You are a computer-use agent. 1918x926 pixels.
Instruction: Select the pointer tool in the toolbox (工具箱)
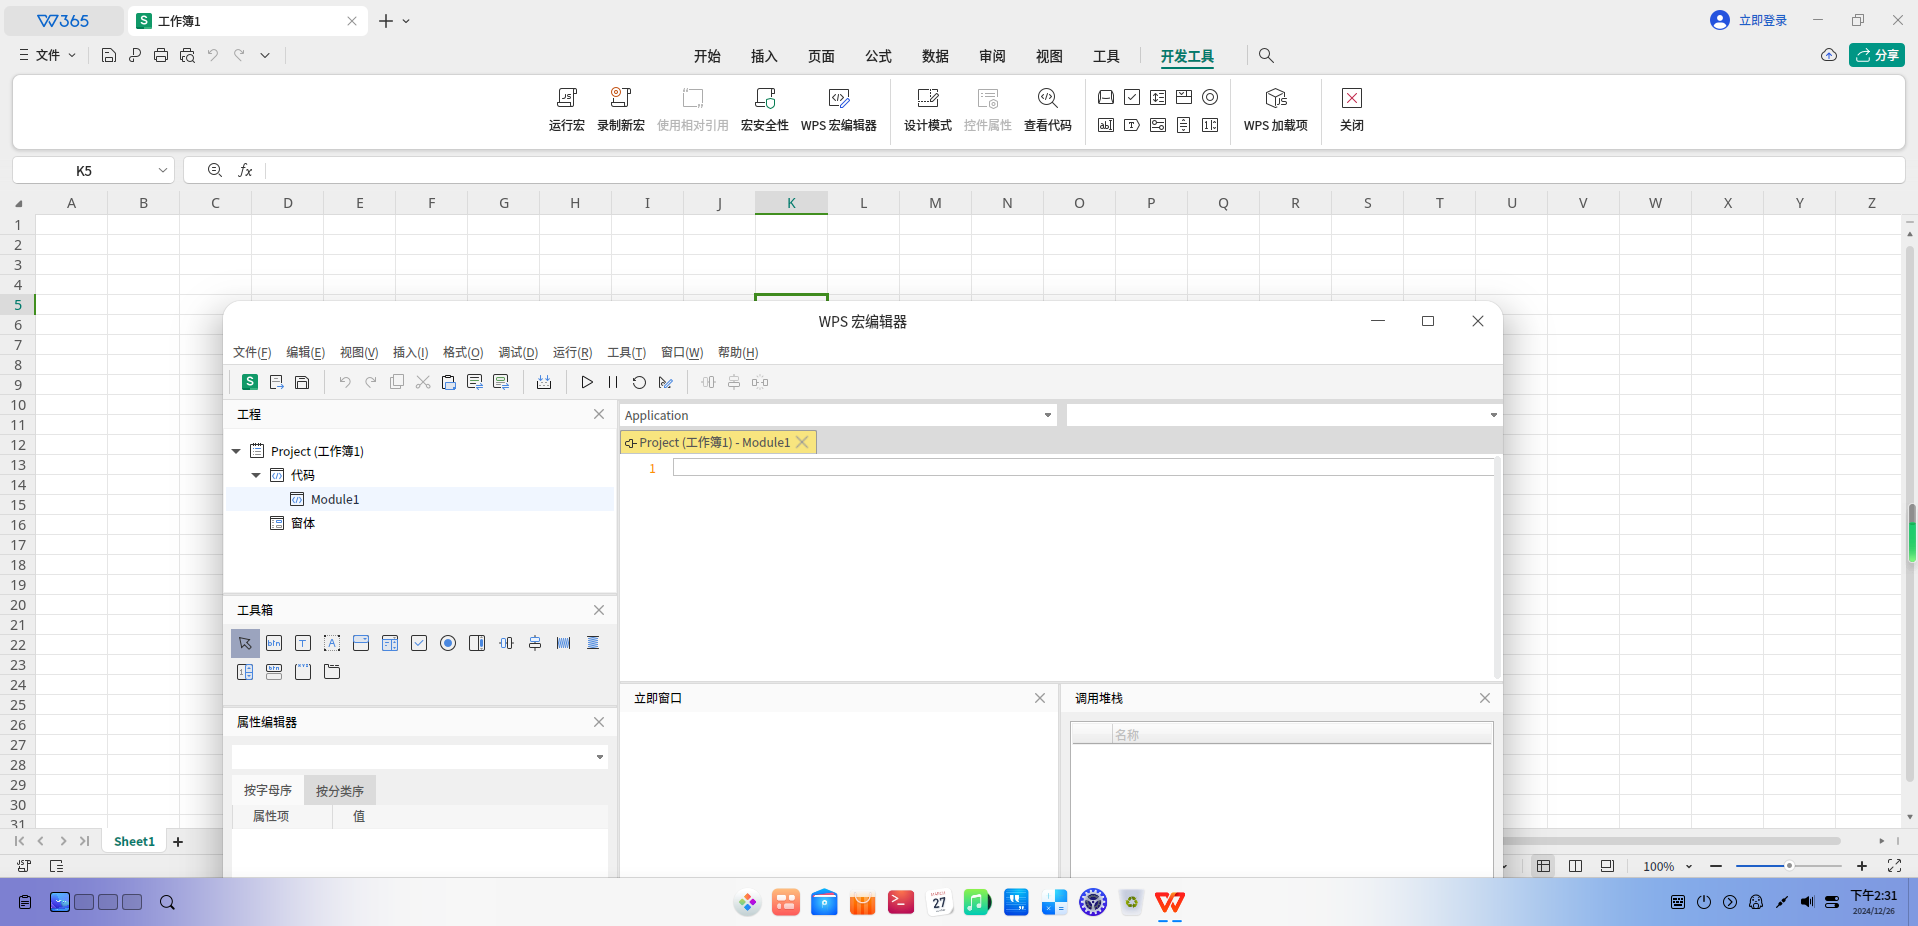tap(245, 643)
